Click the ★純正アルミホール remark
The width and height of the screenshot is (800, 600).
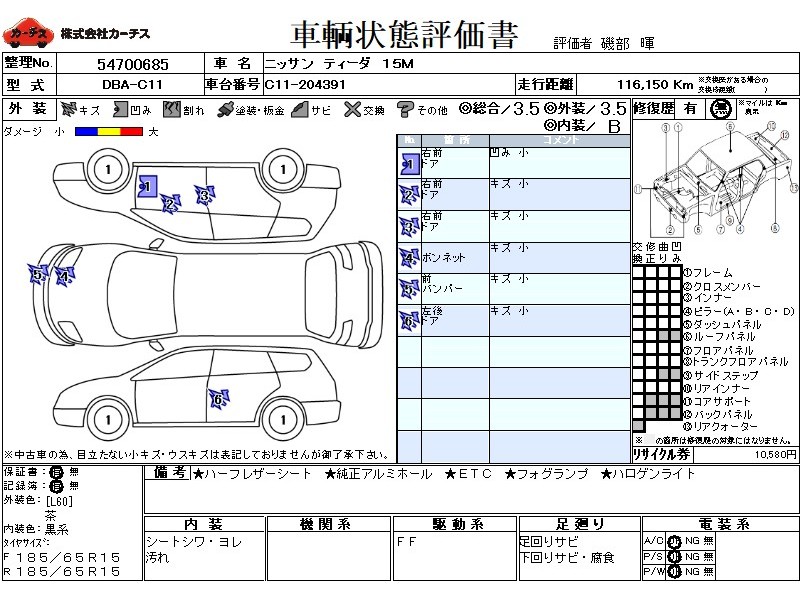378,474
